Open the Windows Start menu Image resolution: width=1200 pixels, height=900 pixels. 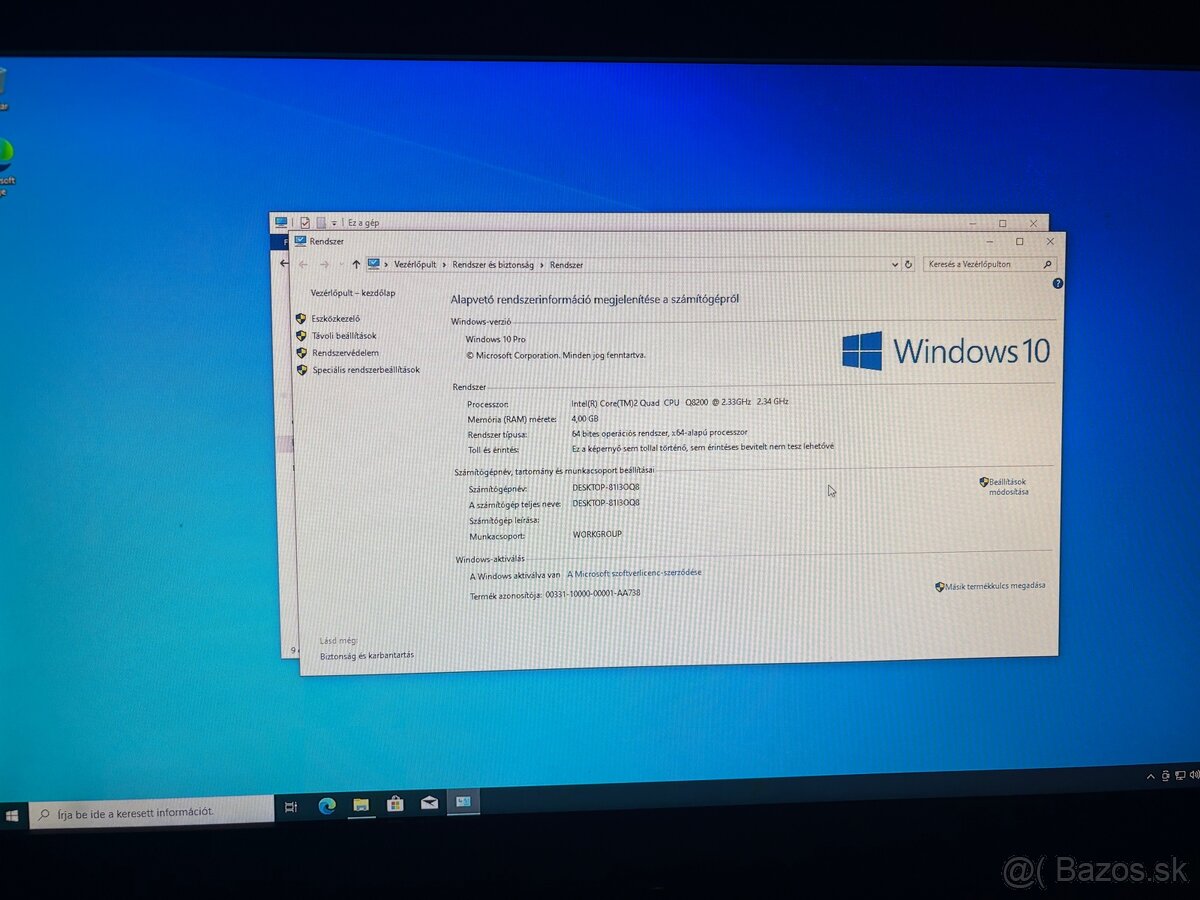12,815
